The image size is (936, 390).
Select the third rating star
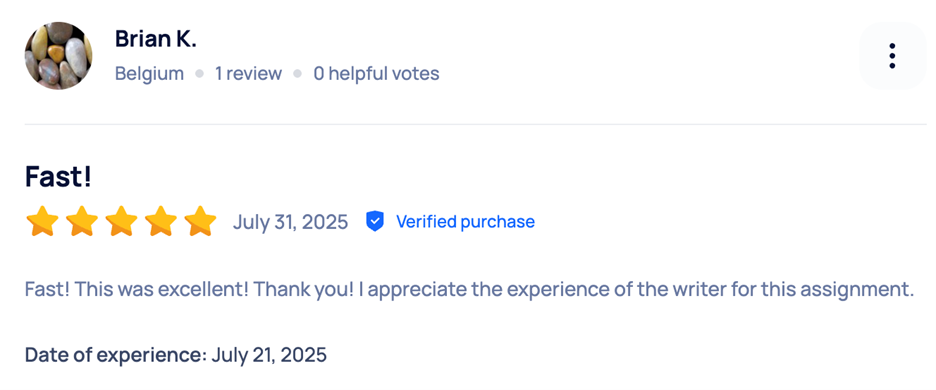tap(121, 222)
